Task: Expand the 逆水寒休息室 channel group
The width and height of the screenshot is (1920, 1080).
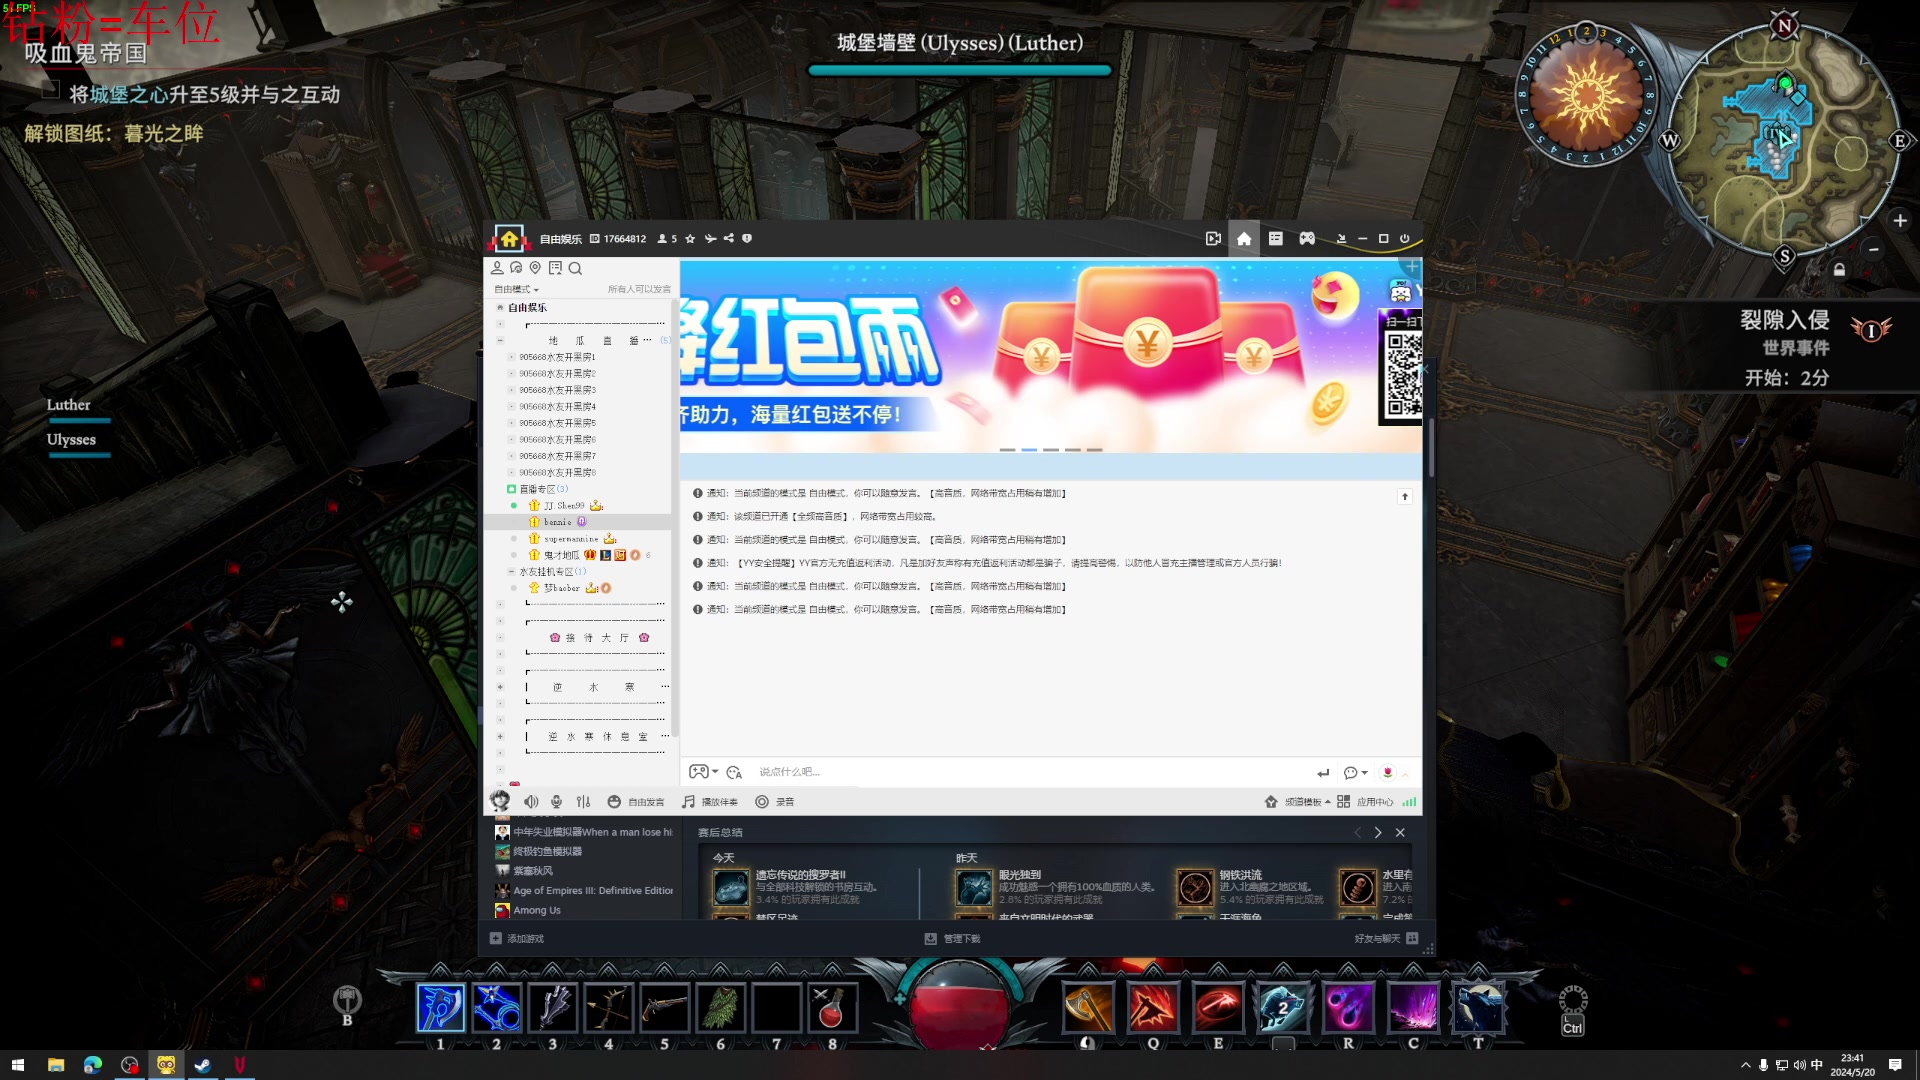Action: pyautogui.click(x=500, y=737)
